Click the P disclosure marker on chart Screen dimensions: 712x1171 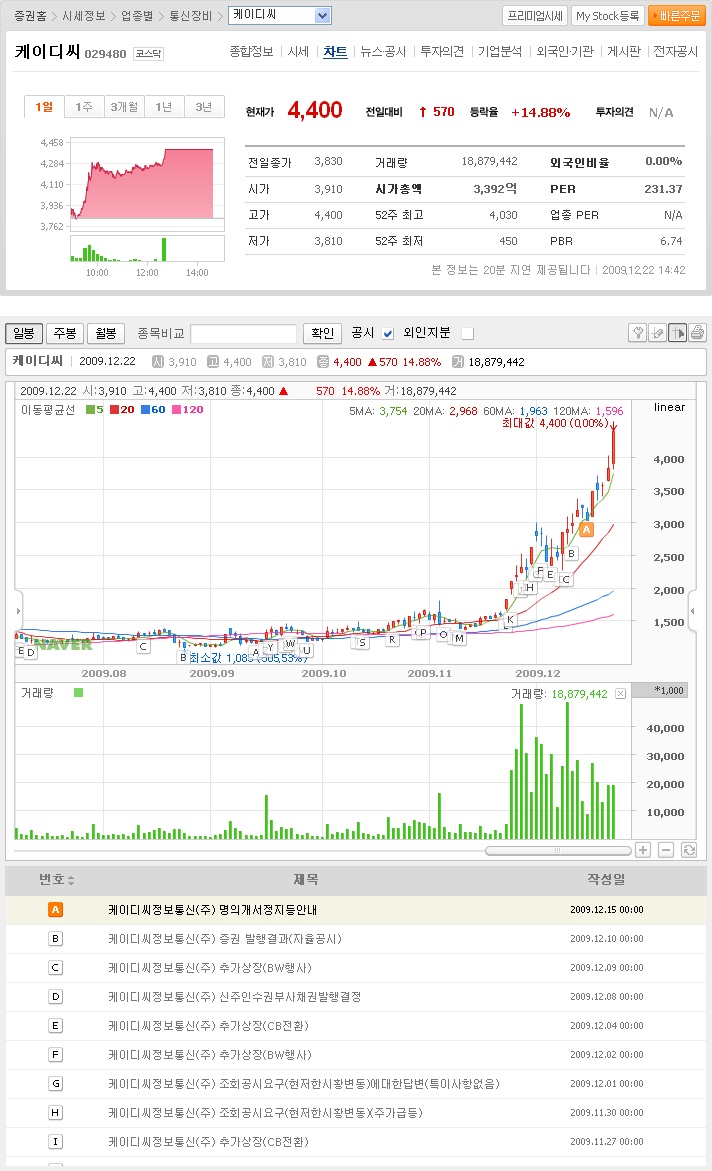pyautogui.click(x=423, y=633)
